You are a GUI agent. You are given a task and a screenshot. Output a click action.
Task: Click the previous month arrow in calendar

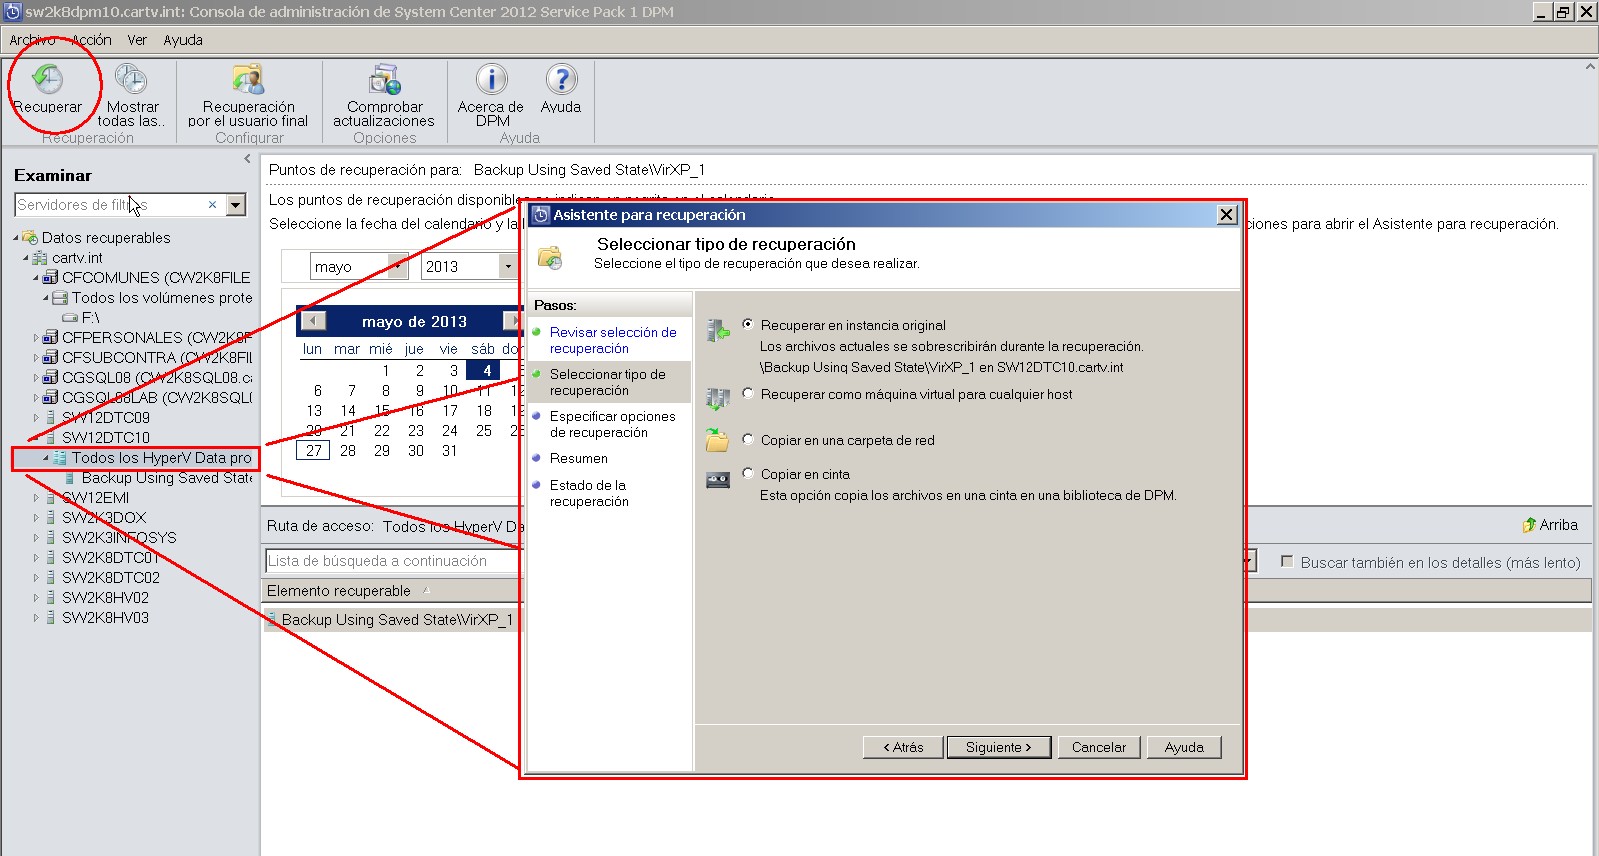coord(314,321)
